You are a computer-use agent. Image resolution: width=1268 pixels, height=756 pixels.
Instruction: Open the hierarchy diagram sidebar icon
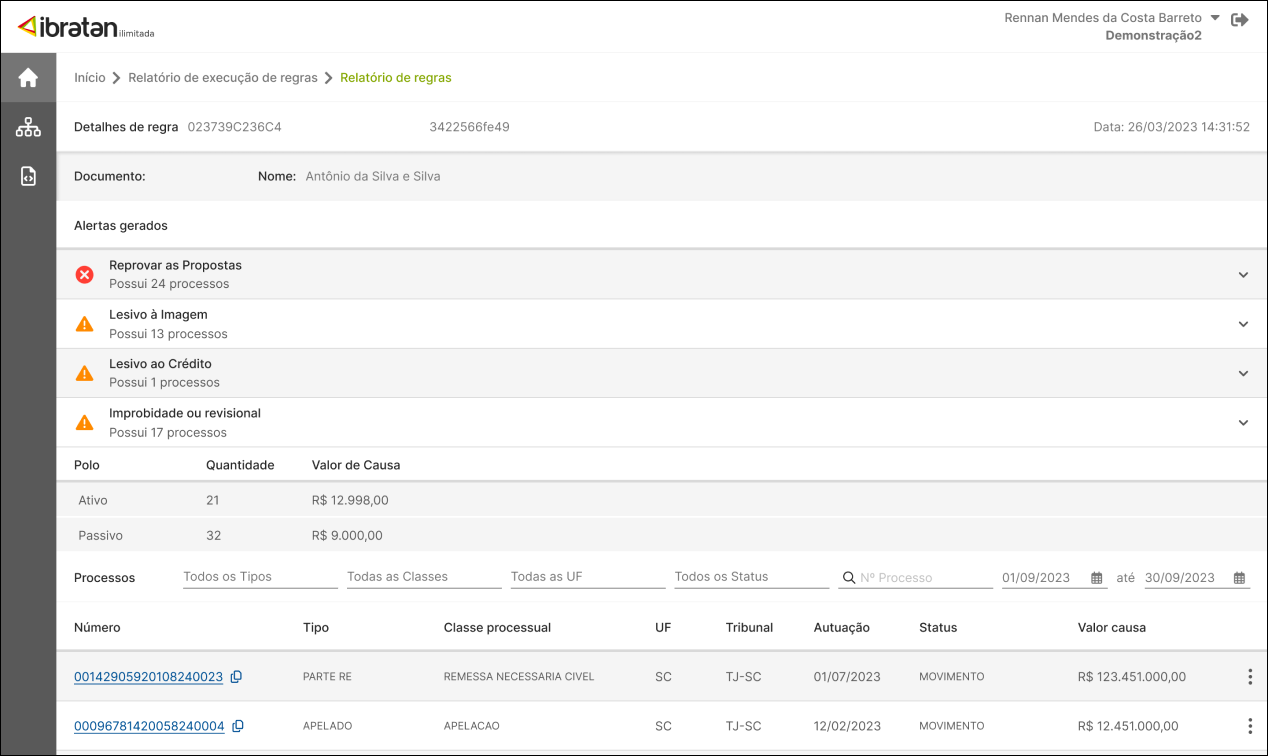28,127
